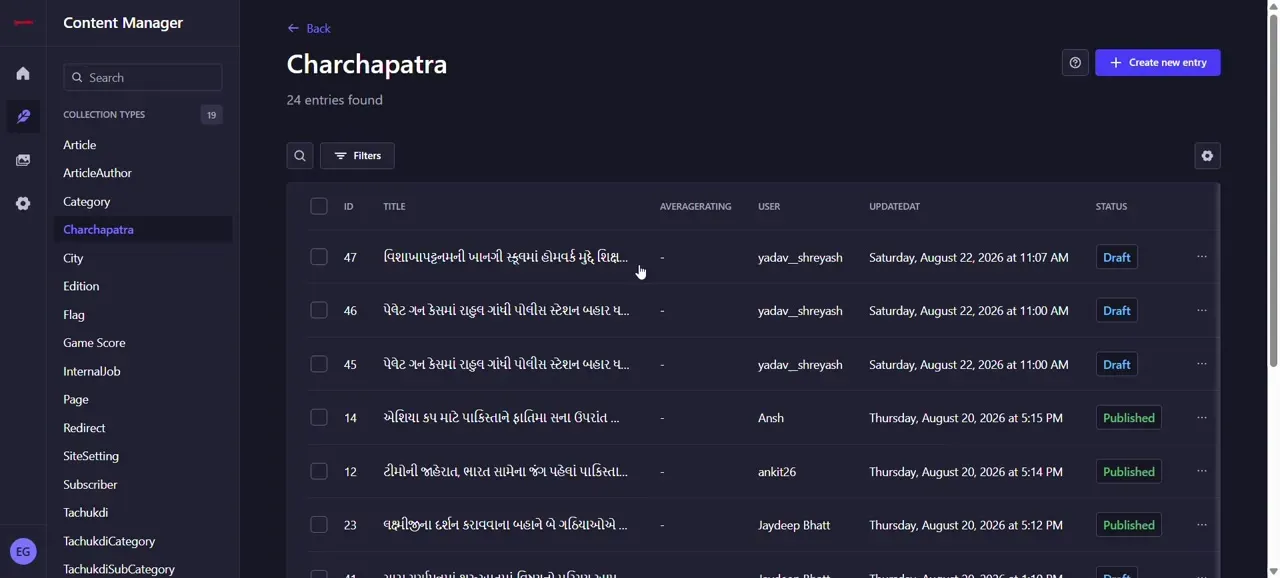Open the EG user avatar menu
Image resolution: width=1280 pixels, height=578 pixels.
point(23,551)
